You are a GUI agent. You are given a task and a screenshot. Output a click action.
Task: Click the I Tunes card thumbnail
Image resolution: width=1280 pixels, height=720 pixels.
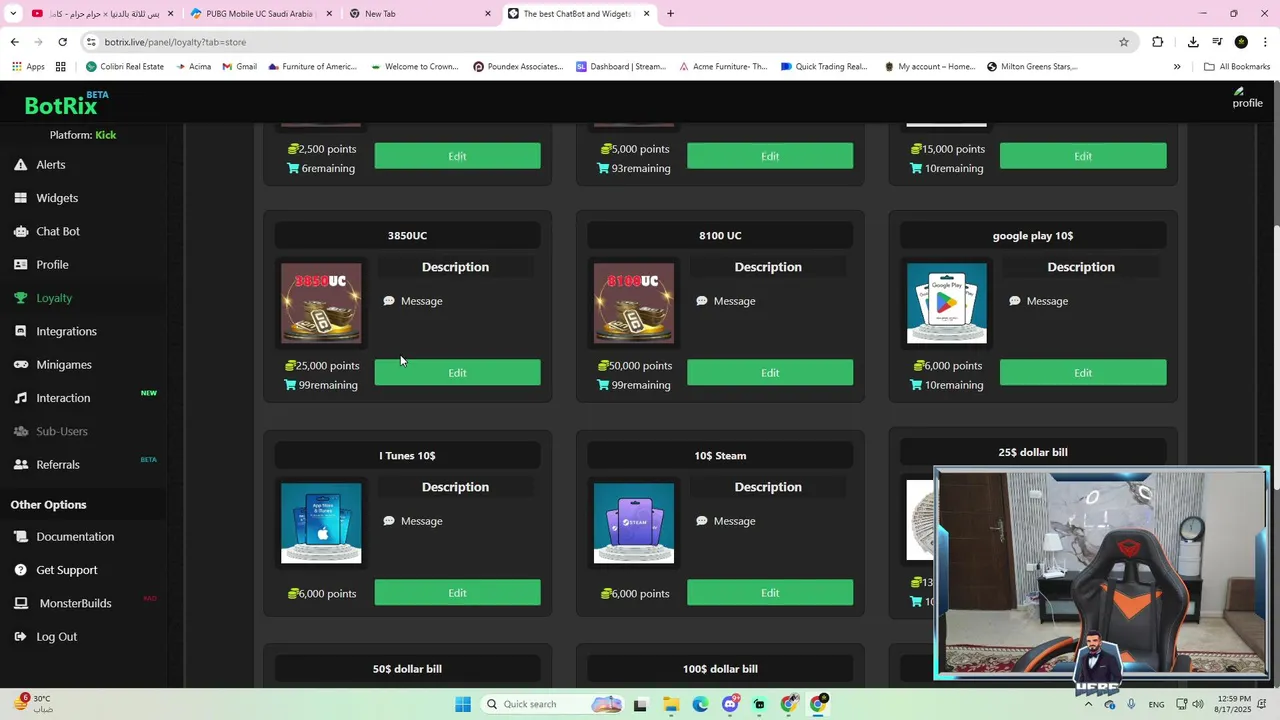click(x=321, y=523)
